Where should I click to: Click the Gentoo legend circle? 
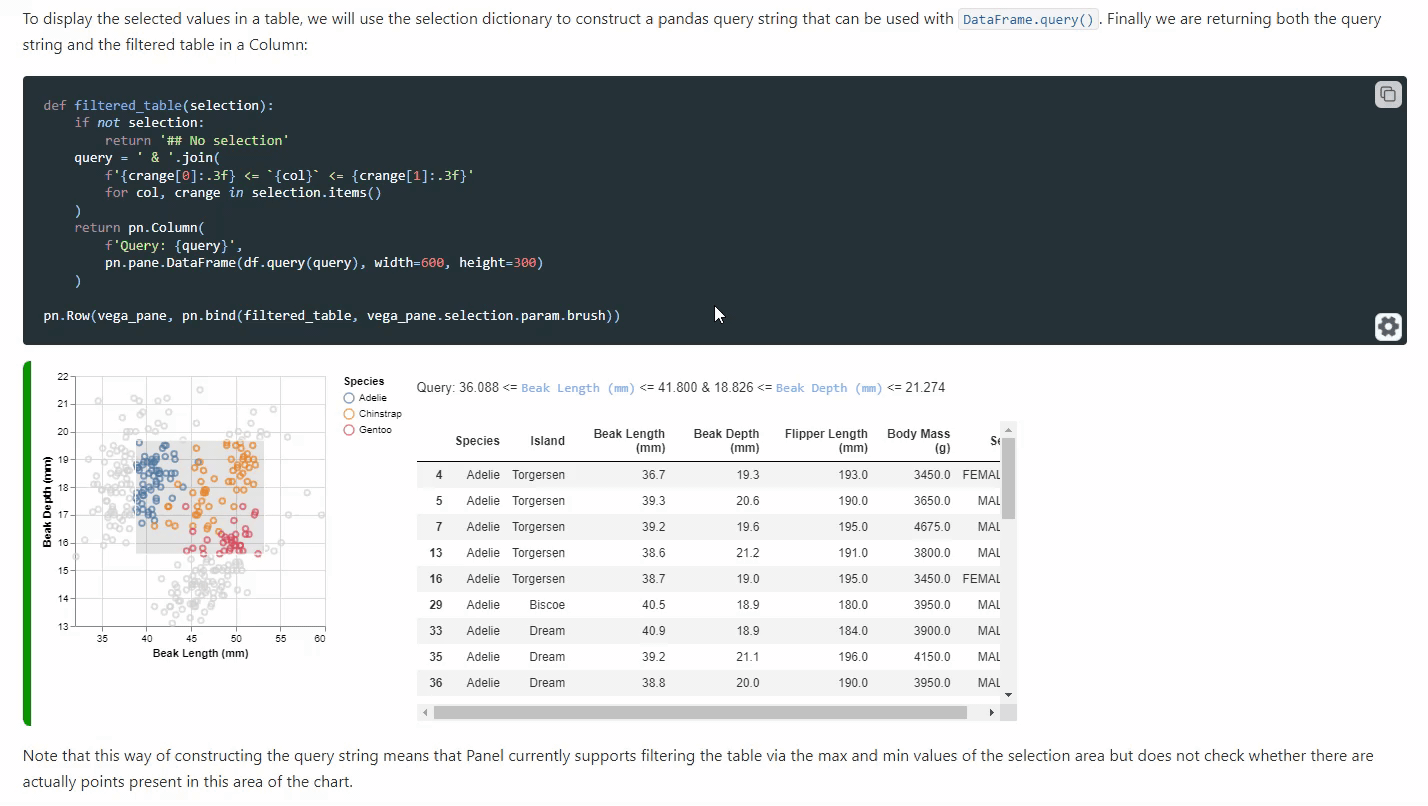pos(349,430)
